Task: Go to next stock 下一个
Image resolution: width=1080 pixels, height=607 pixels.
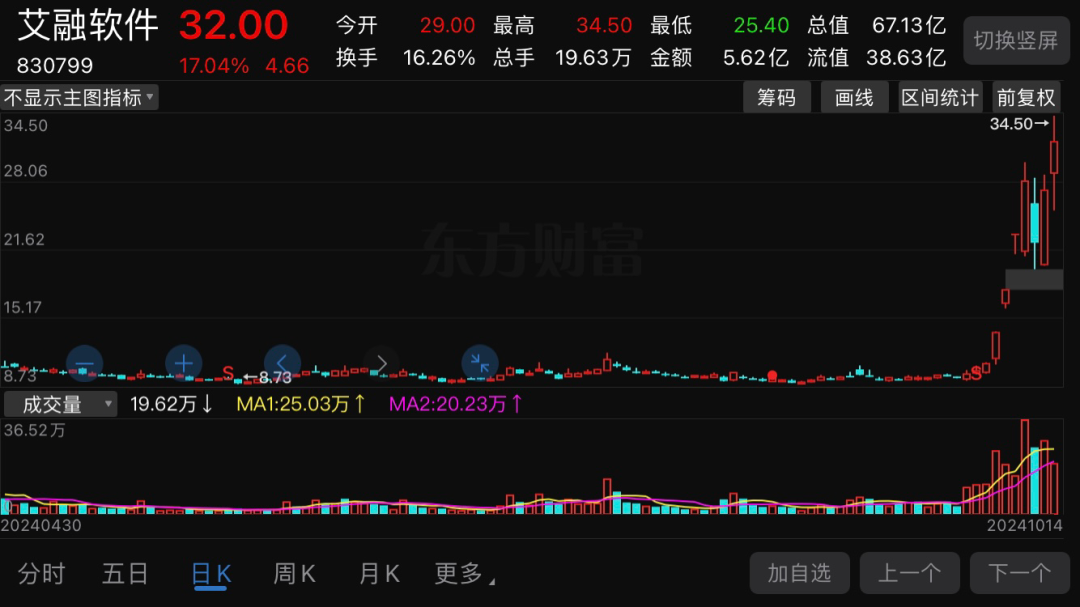Action: [1019, 573]
